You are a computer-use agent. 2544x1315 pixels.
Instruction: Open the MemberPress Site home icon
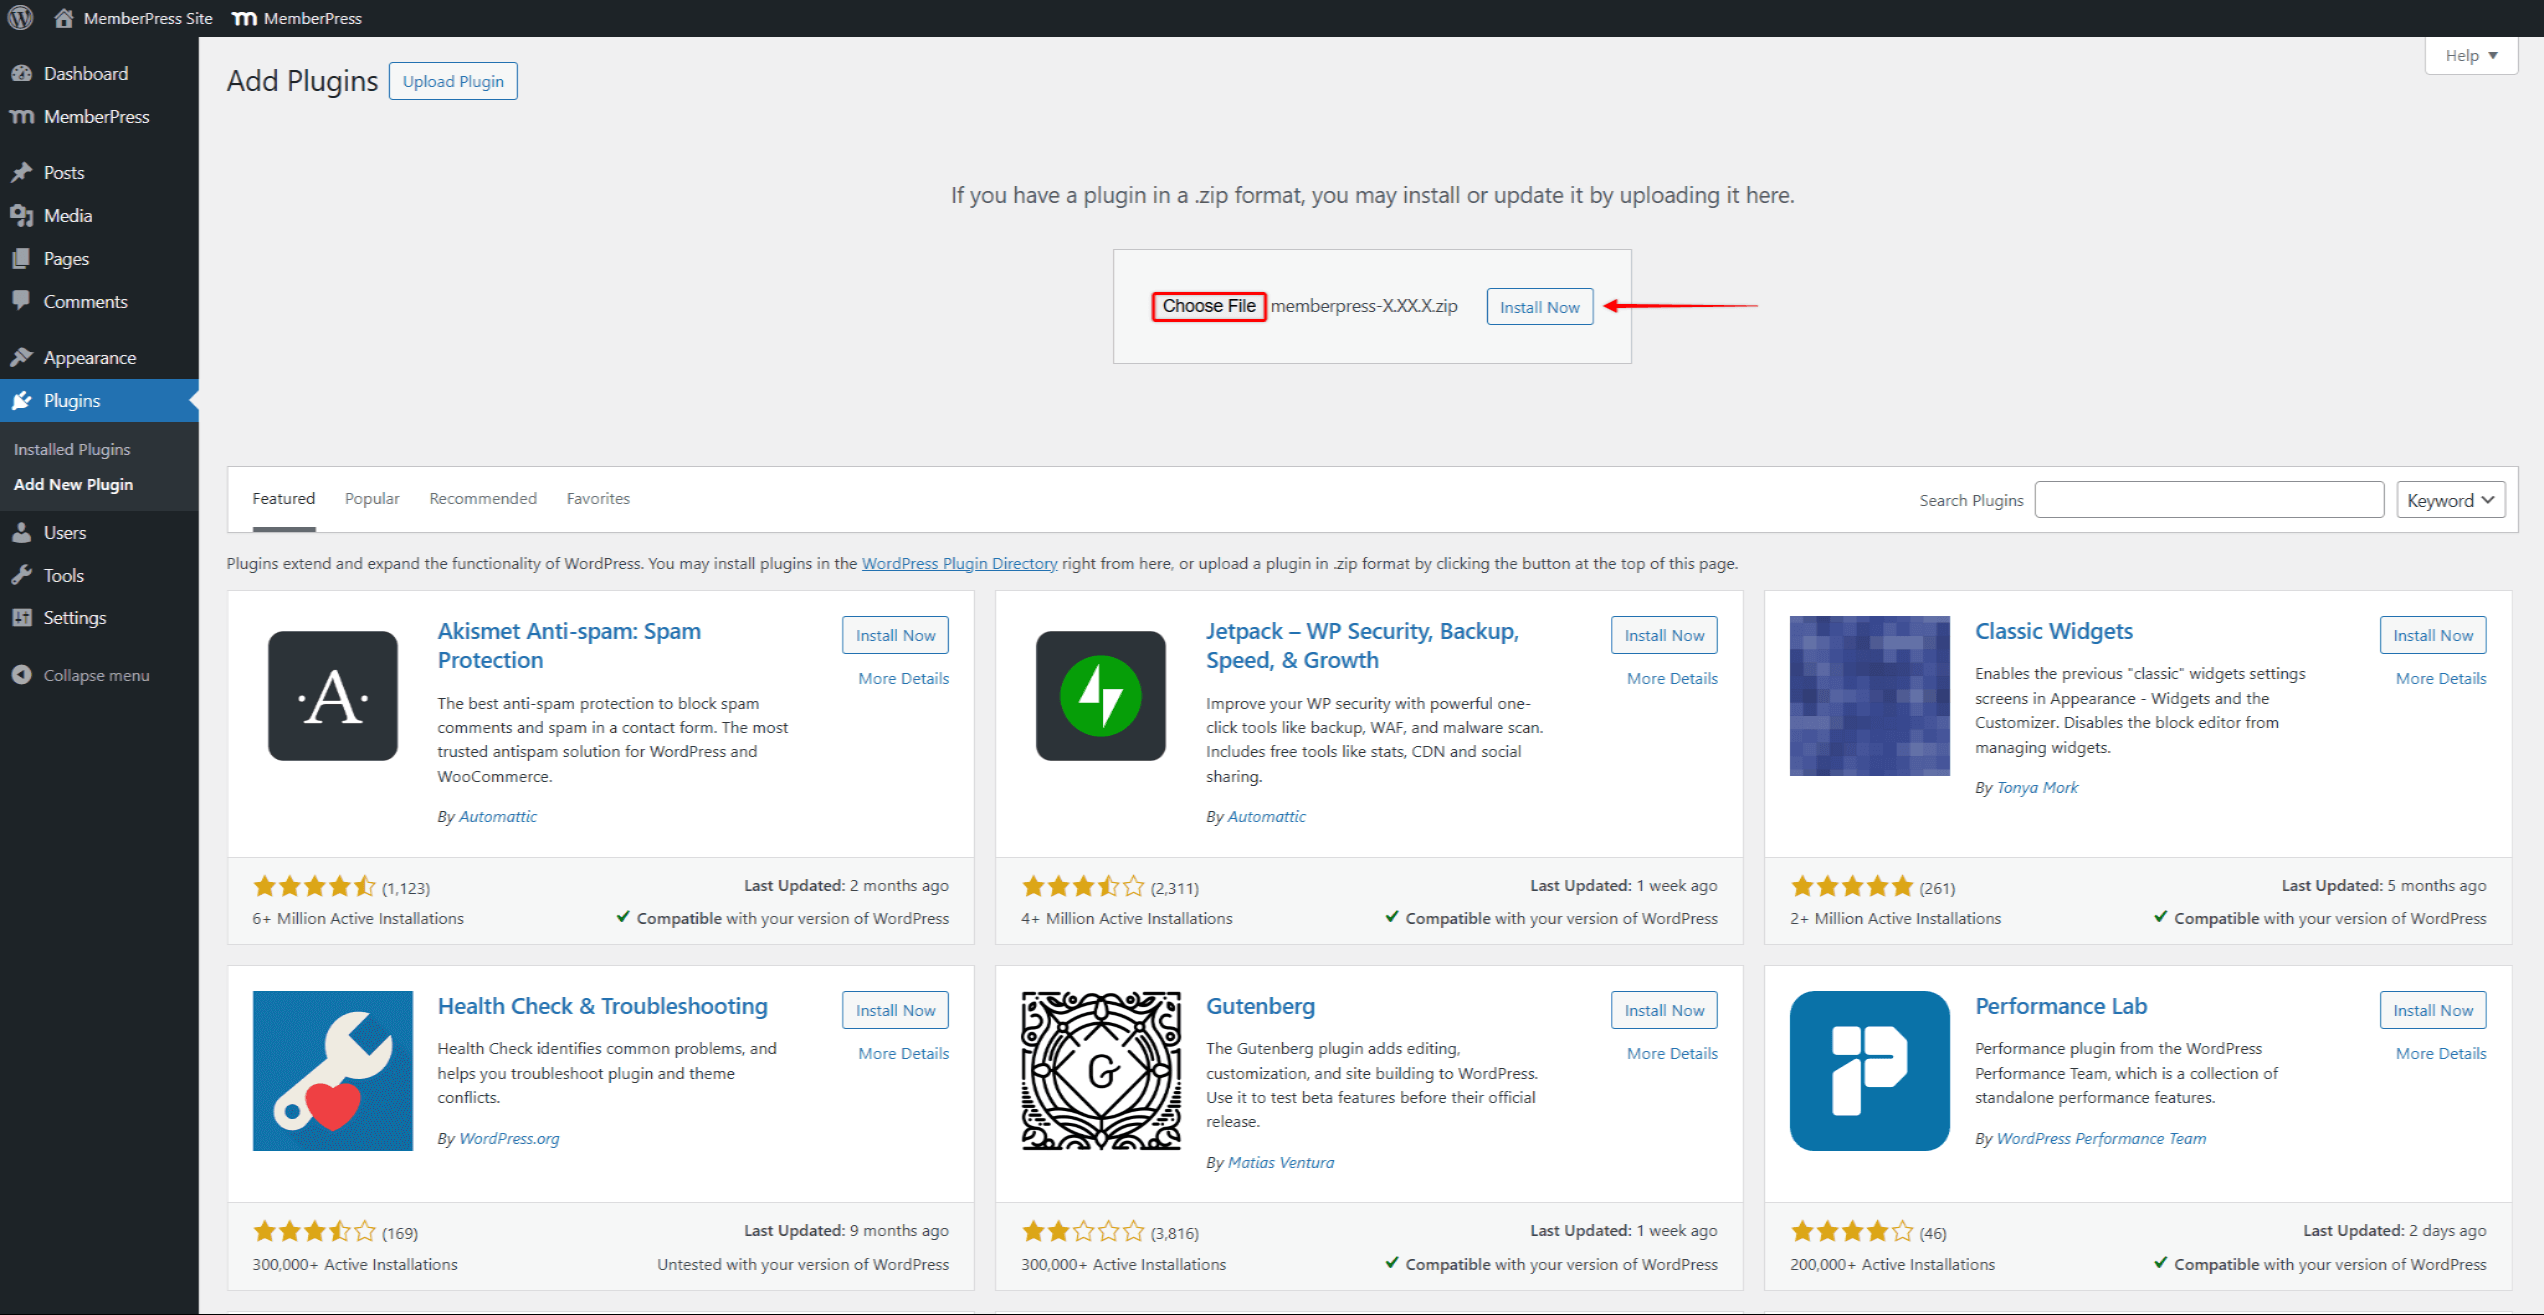[64, 18]
